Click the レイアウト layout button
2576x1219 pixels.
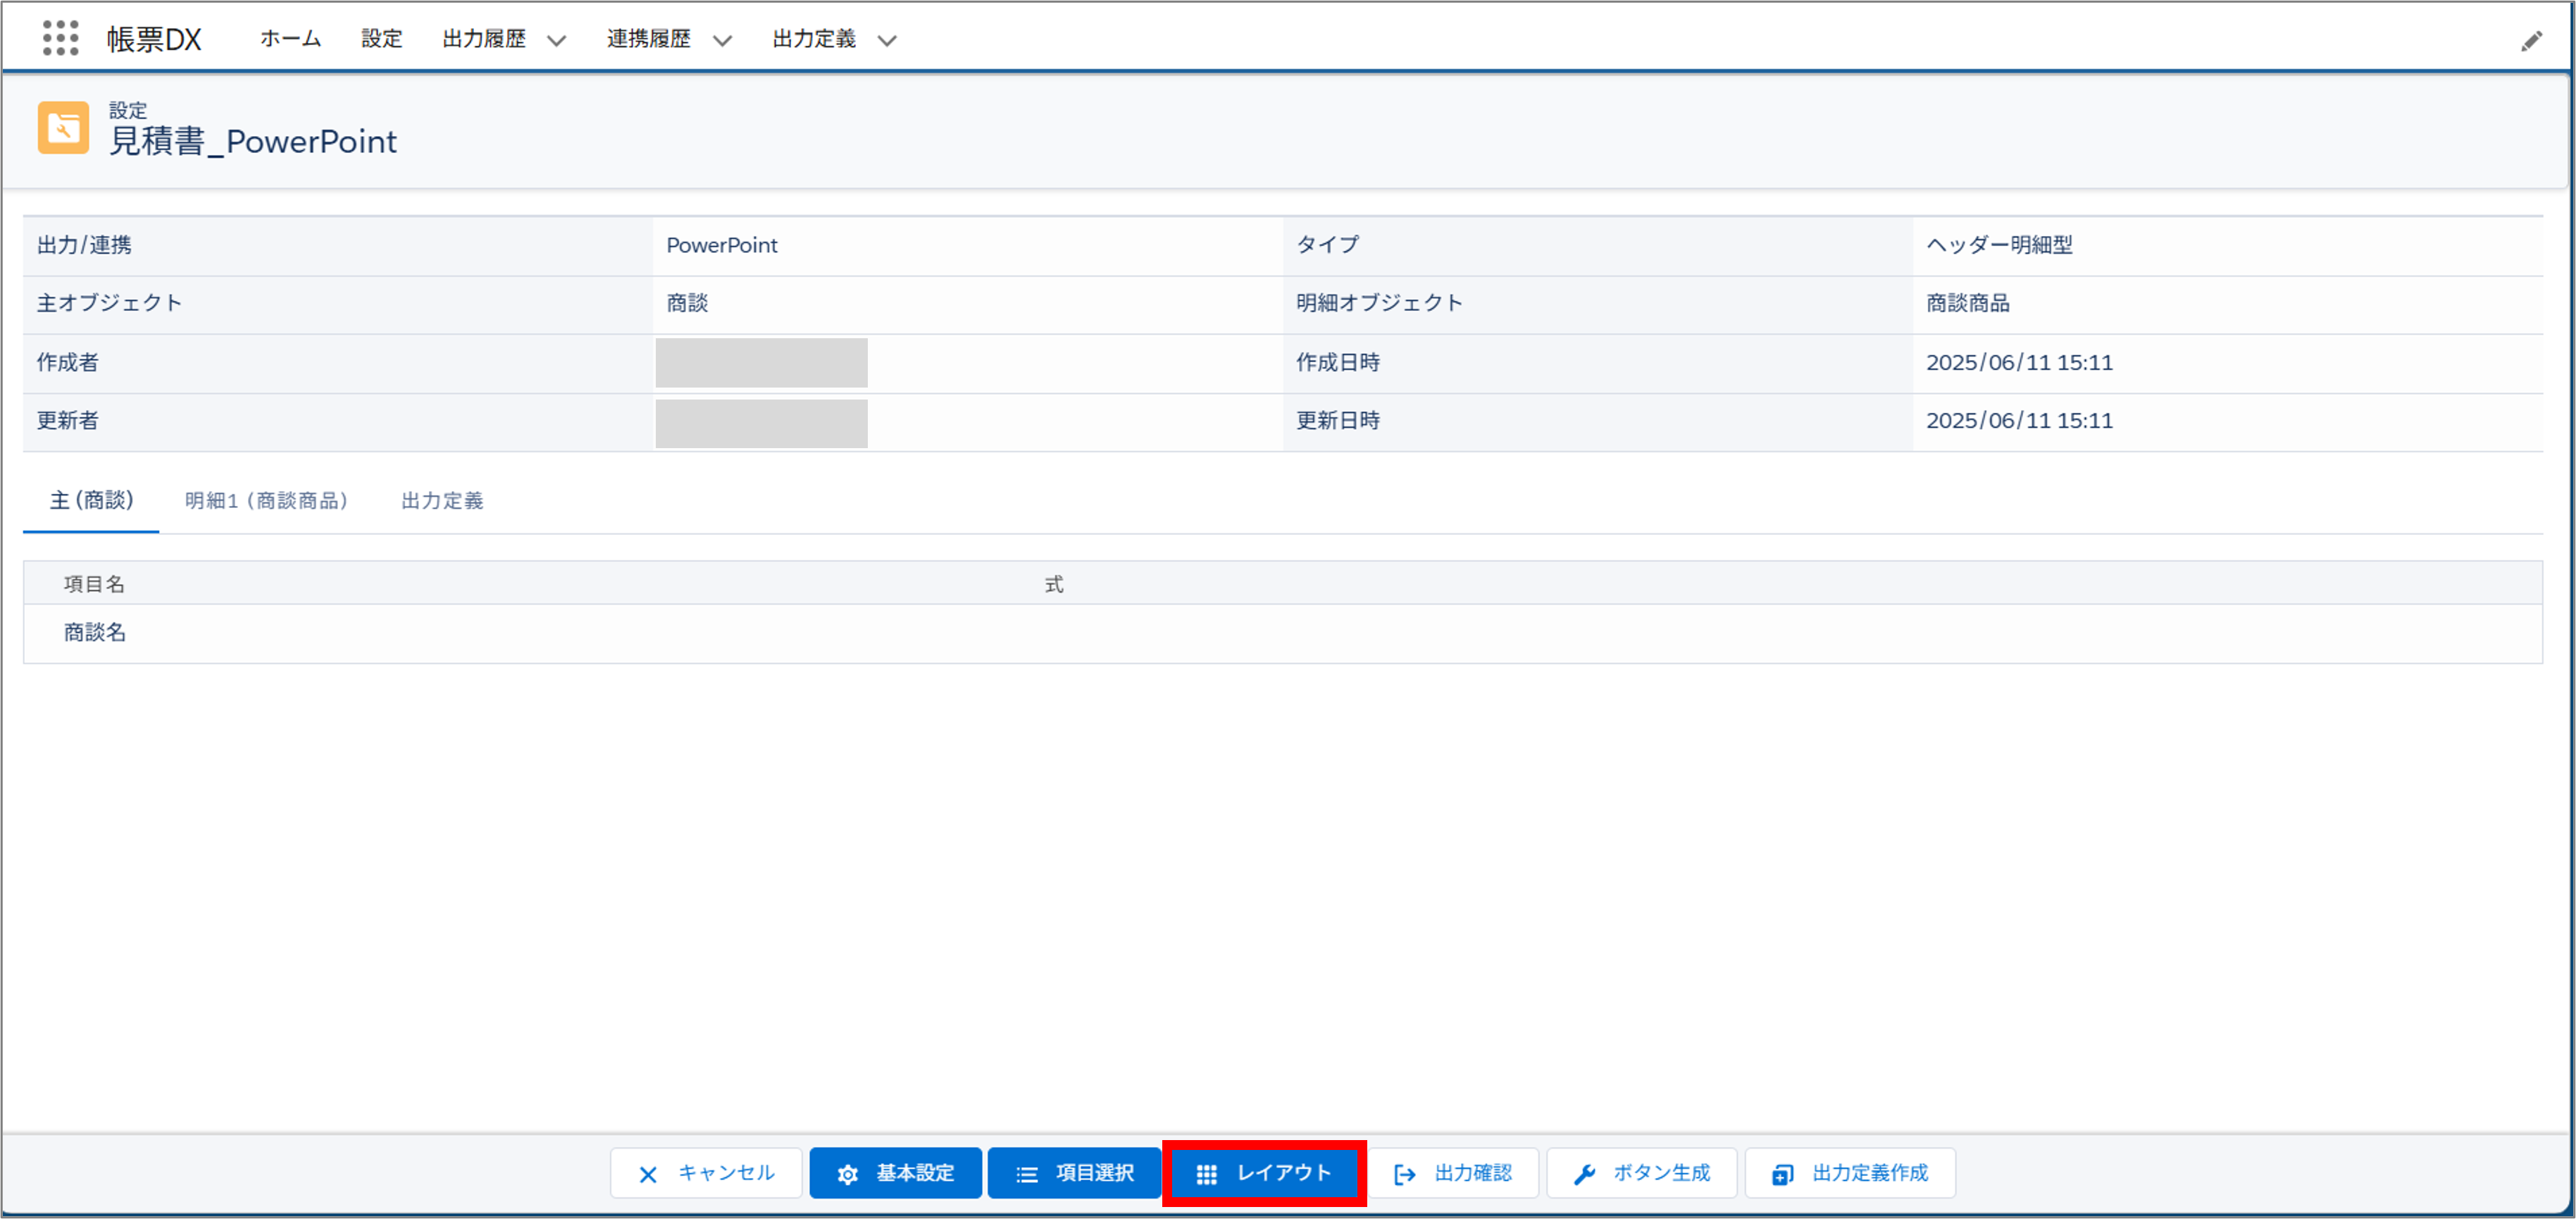point(1264,1173)
